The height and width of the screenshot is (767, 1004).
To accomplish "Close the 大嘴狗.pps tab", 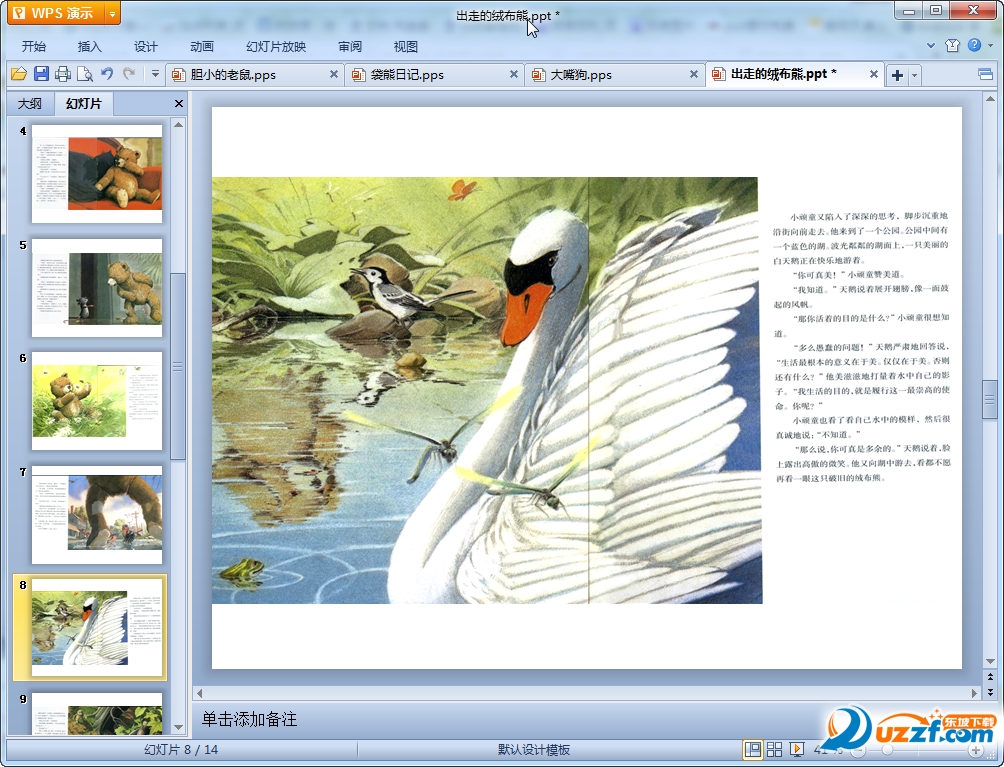I will [693, 74].
